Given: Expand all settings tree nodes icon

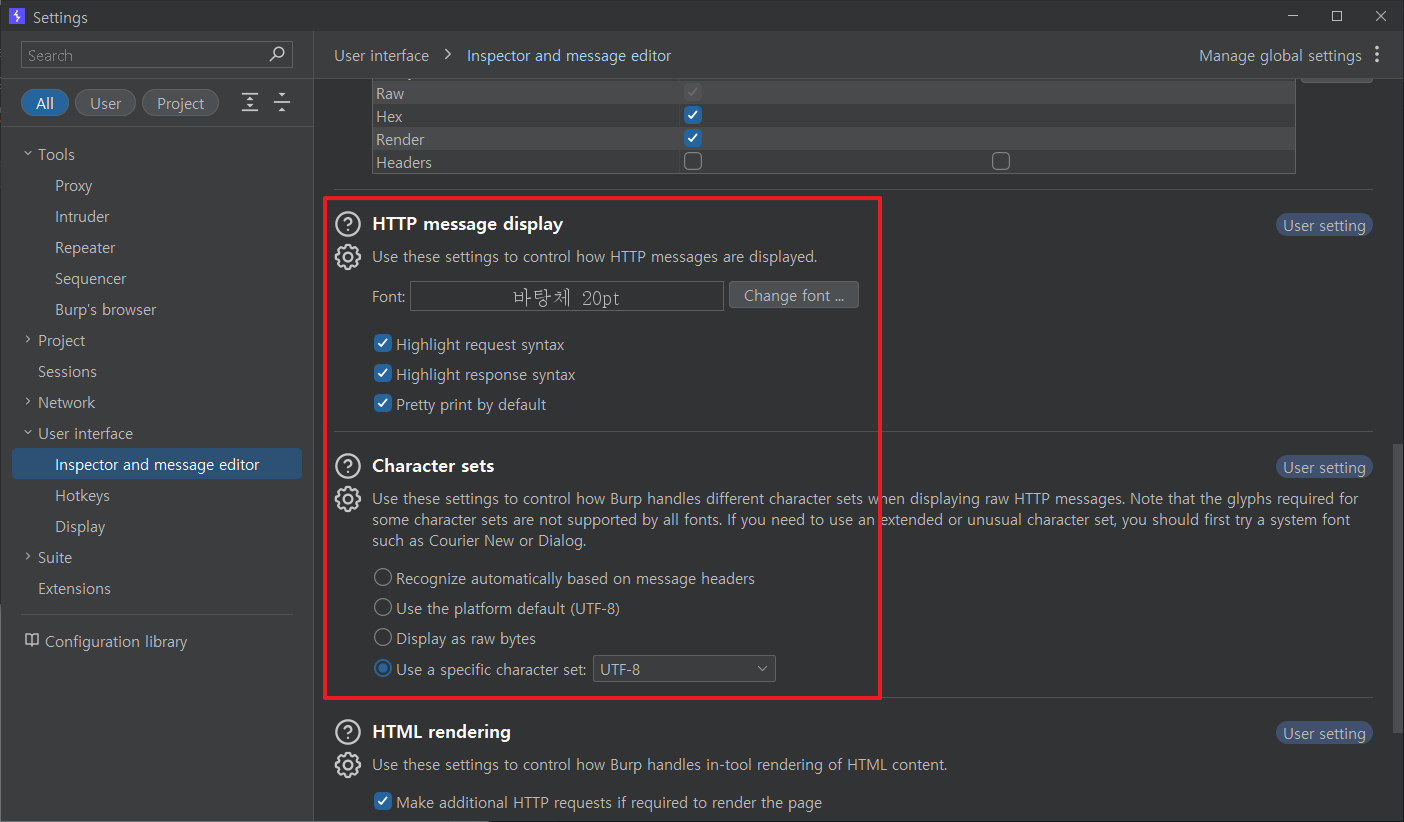Looking at the screenshot, I should point(250,103).
